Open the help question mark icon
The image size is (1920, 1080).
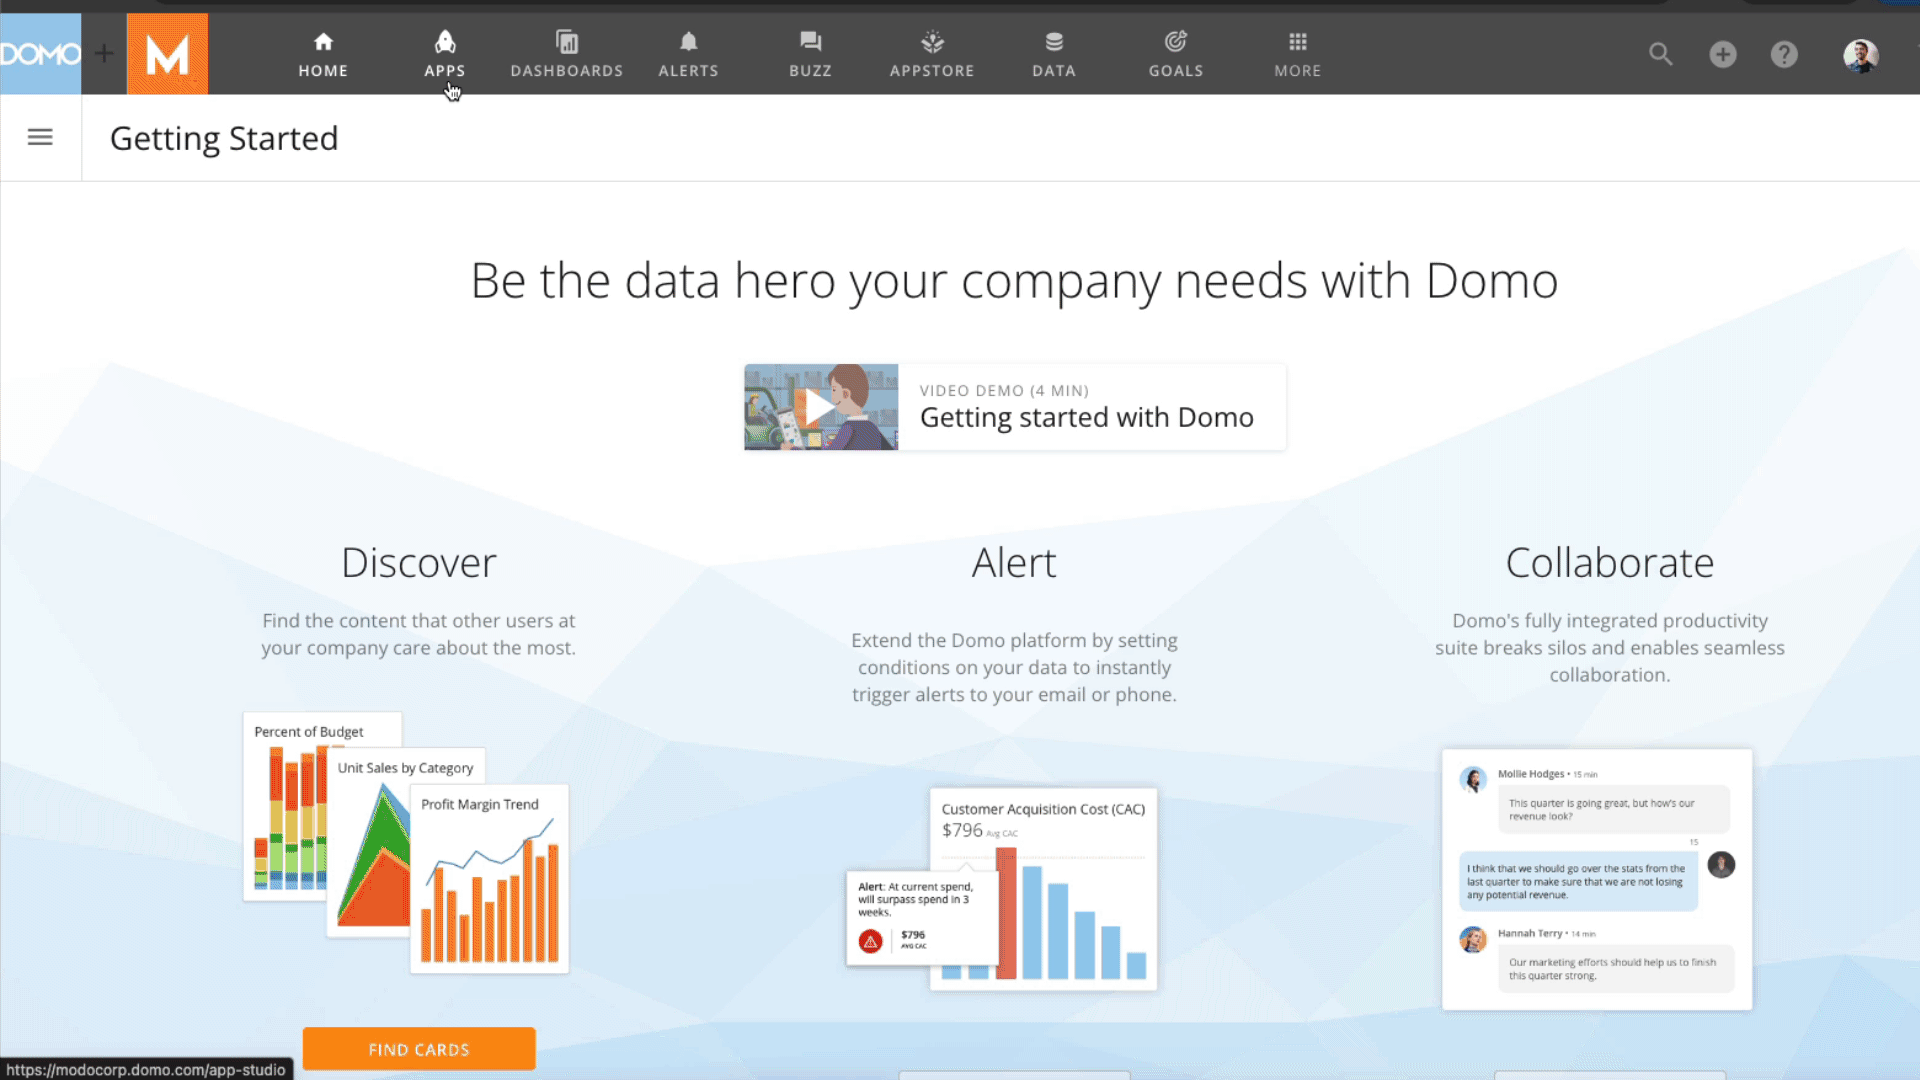tap(1784, 54)
